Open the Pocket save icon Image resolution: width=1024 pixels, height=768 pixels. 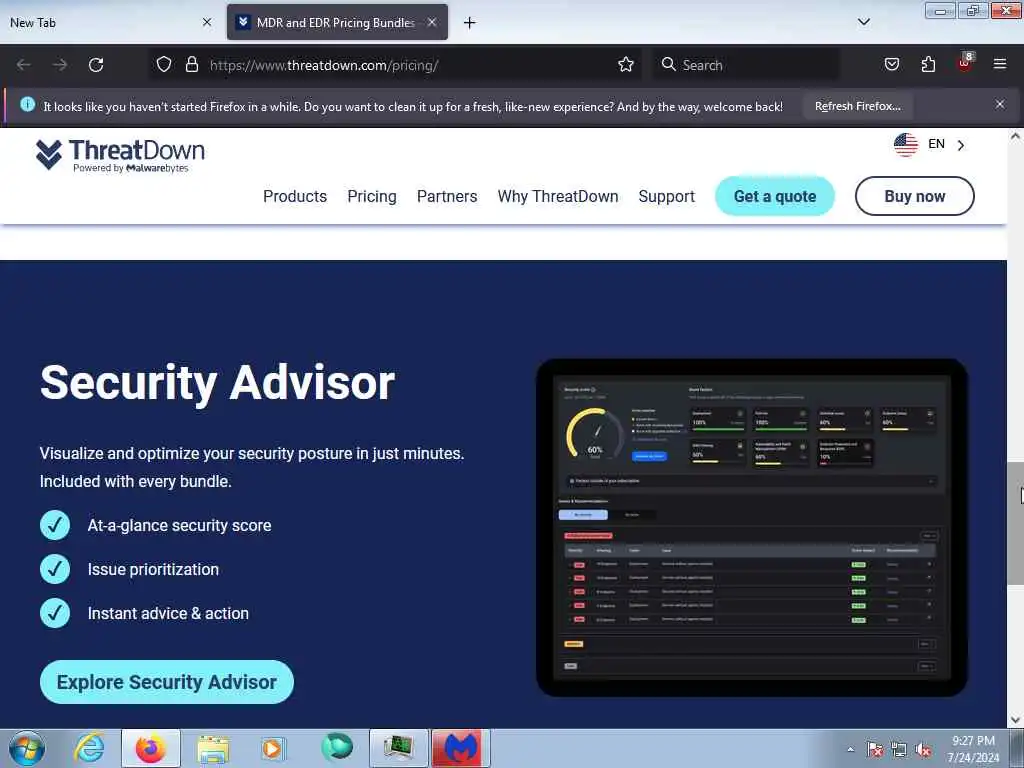pyautogui.click(x=891, y=64)
